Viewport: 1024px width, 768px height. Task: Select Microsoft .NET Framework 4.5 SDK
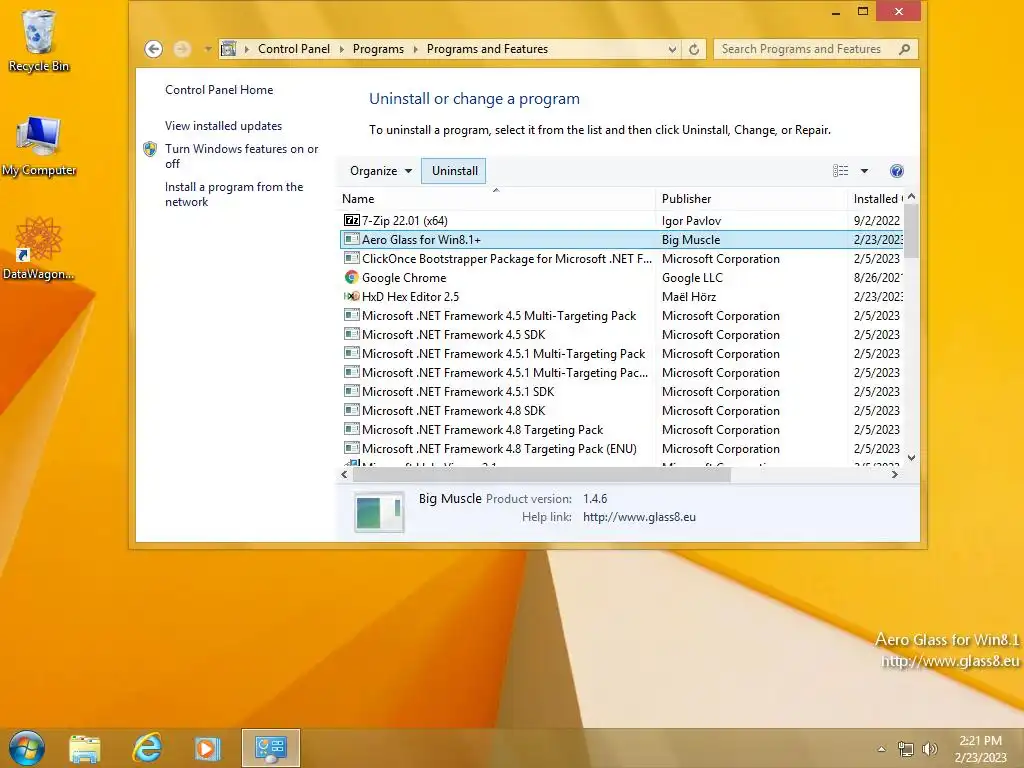tap(622, 334)
